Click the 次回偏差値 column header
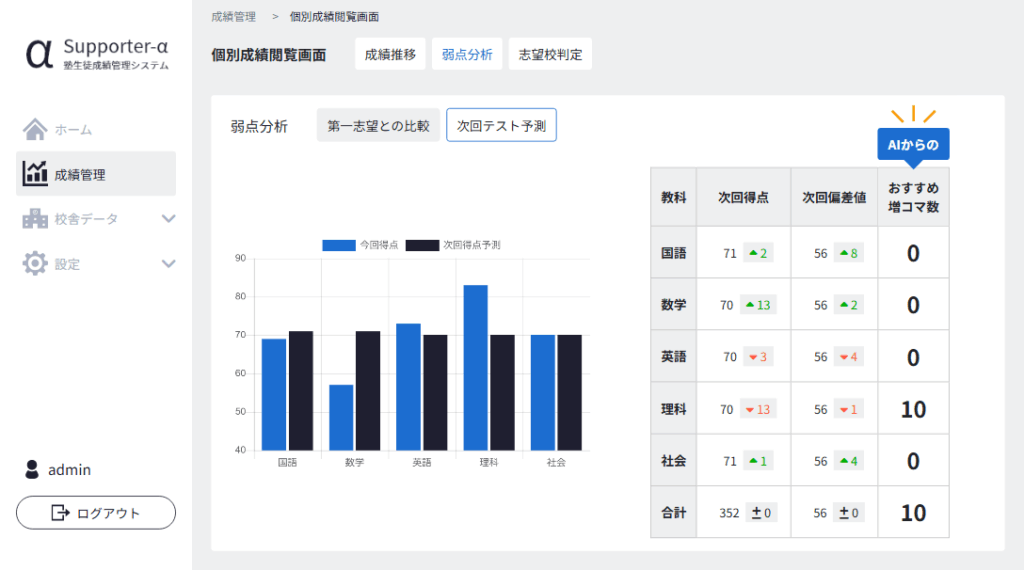 point(834,197)
